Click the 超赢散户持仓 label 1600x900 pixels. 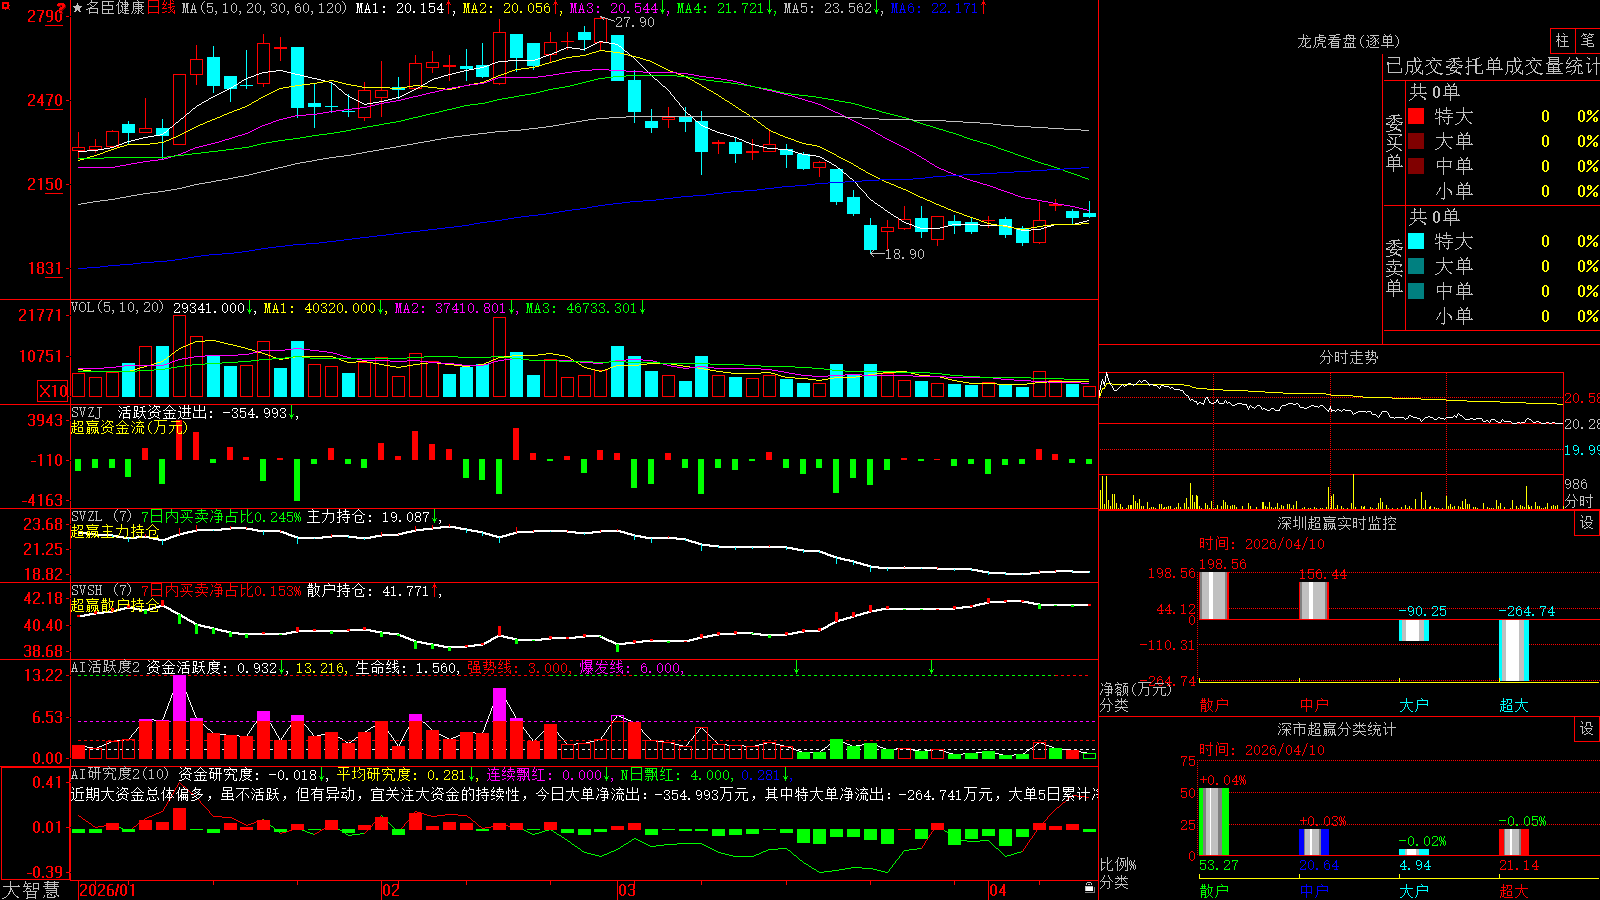[115, 605]
